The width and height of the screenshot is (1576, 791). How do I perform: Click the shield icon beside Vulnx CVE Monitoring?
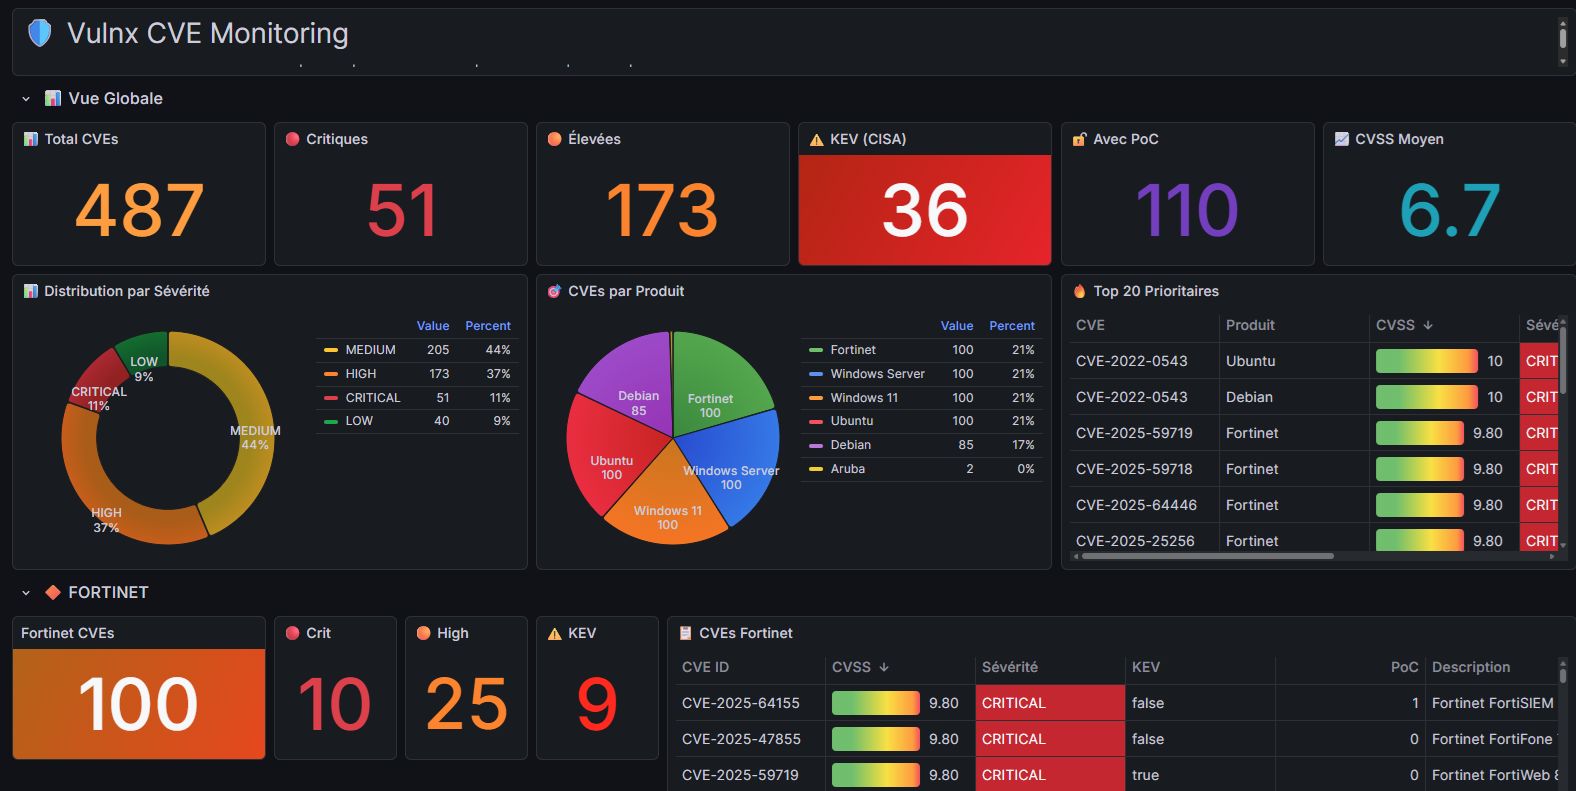click(x=39, y=33)
